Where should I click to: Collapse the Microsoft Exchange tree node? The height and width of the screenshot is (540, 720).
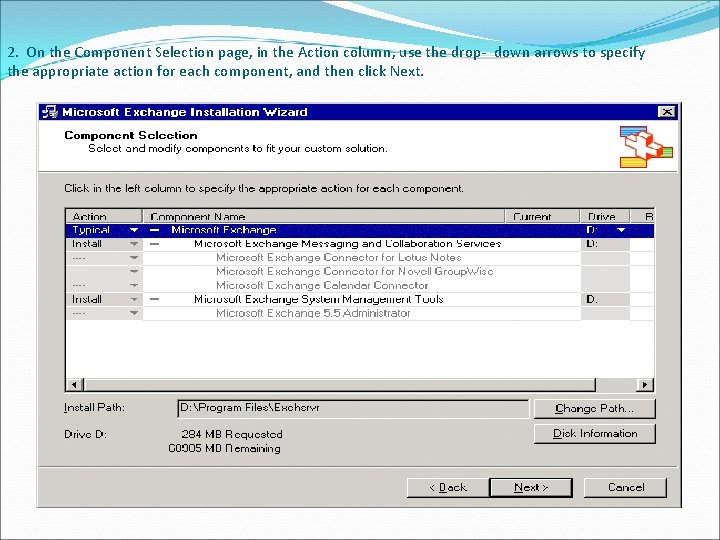pyautogui.click(x=155, y=230)
